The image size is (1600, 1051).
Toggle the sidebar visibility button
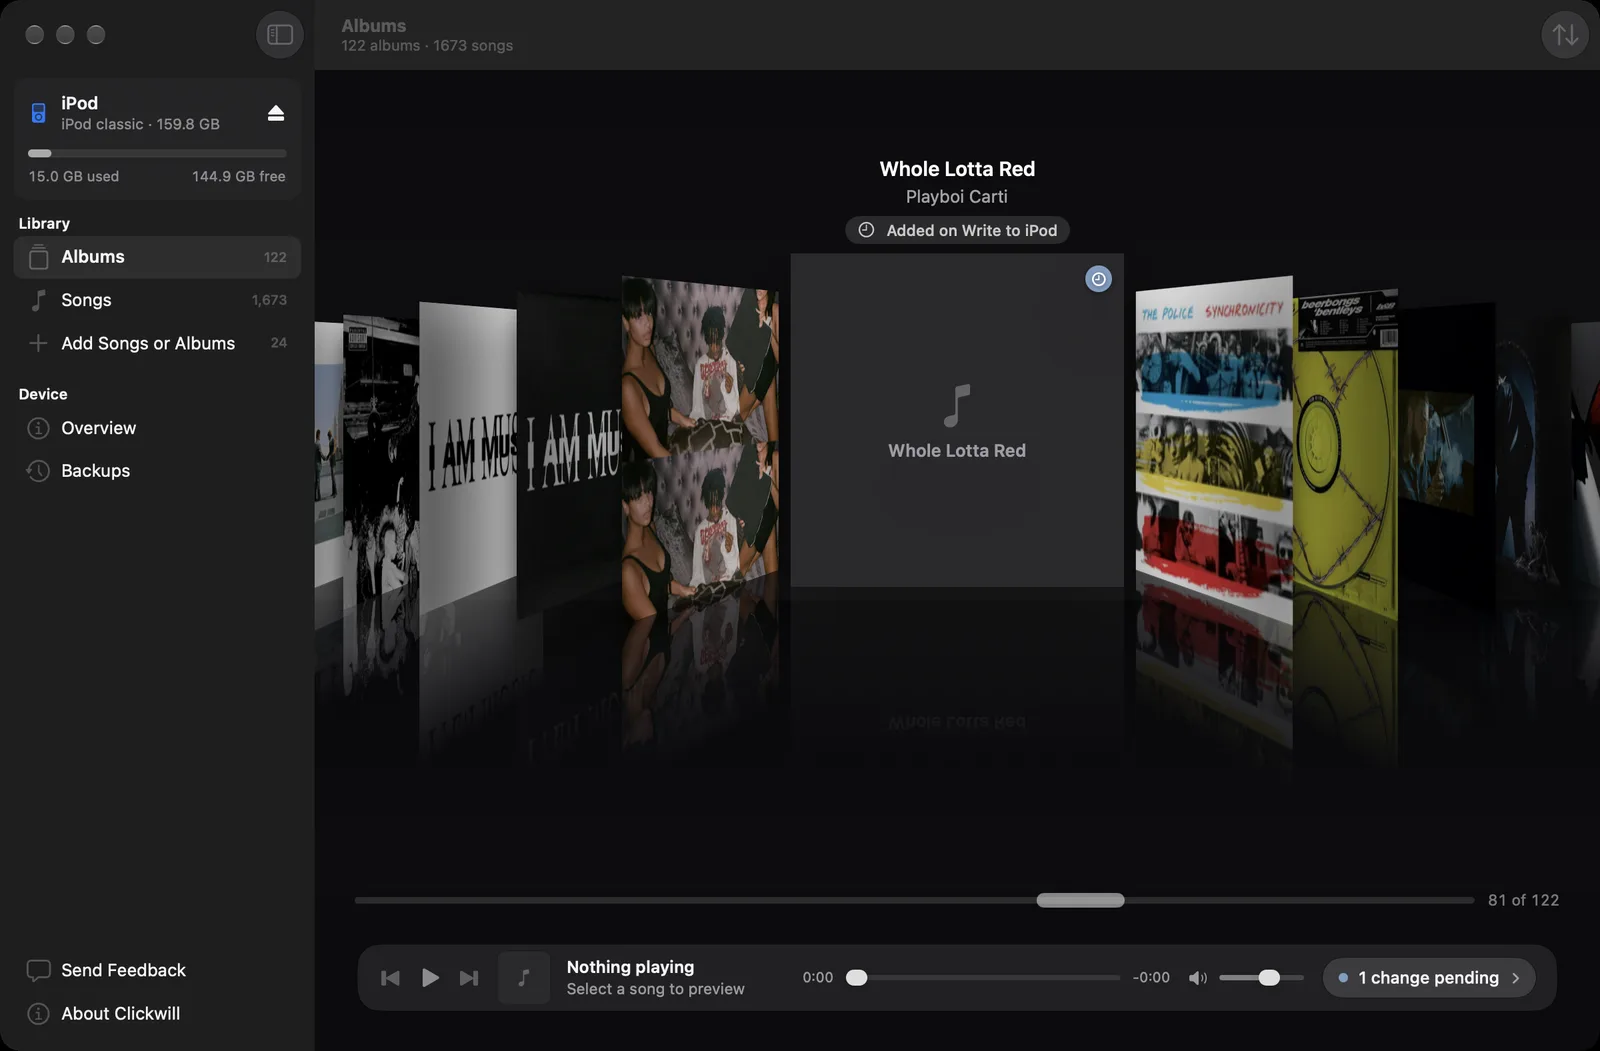tap(280, 35)
